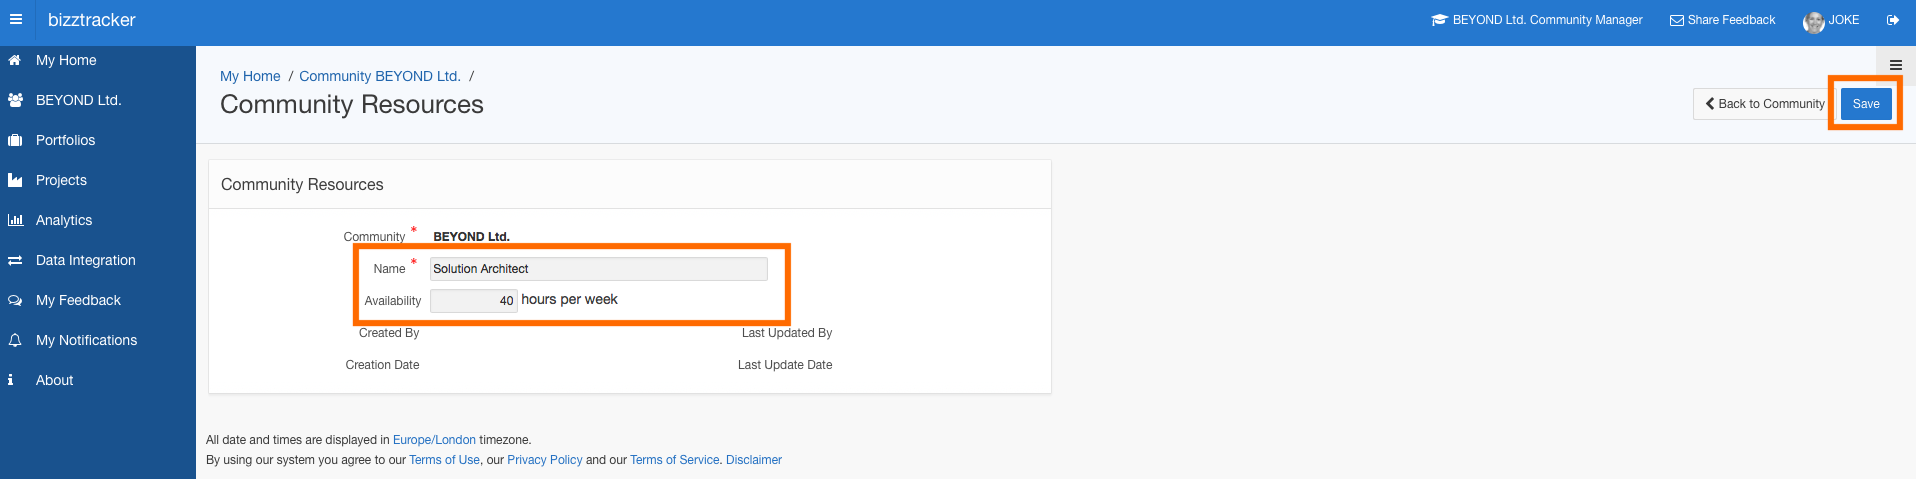Viewport: 1916px width, 479px height.
Task: Open the page options menu icon above Save
Action: 1895,65
